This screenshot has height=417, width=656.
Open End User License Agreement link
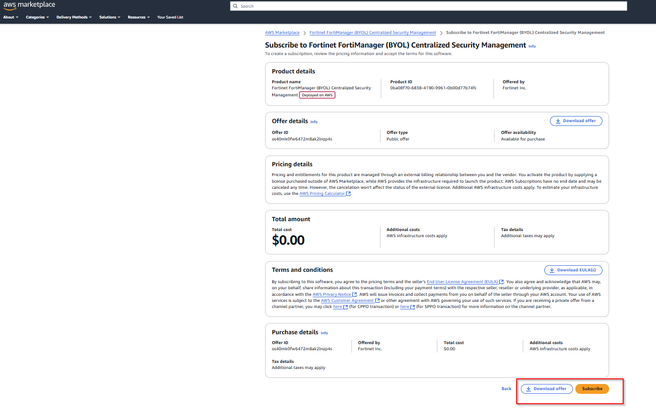click(x=465, y=282)
